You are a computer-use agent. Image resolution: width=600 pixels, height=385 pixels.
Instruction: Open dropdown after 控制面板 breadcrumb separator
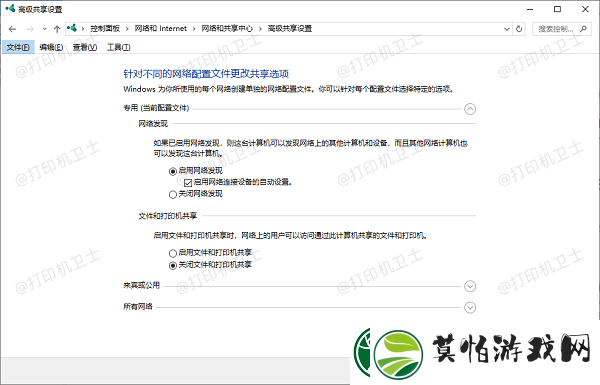127,29
